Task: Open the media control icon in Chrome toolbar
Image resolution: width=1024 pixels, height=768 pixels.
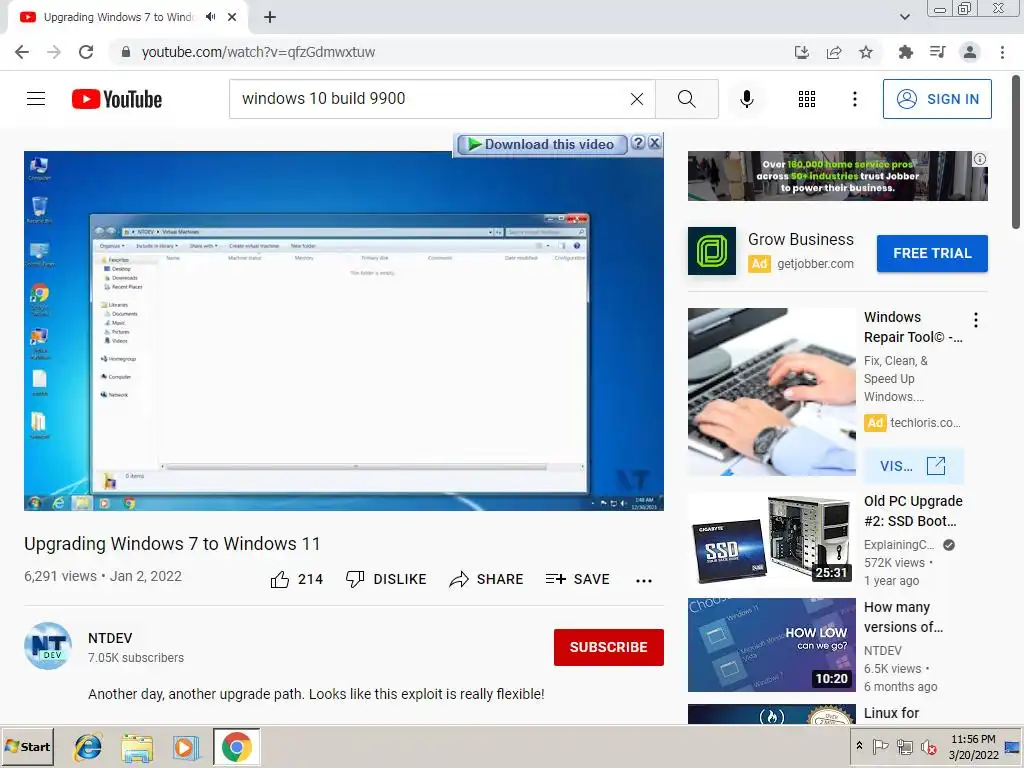Action: (x=937, y=52)
